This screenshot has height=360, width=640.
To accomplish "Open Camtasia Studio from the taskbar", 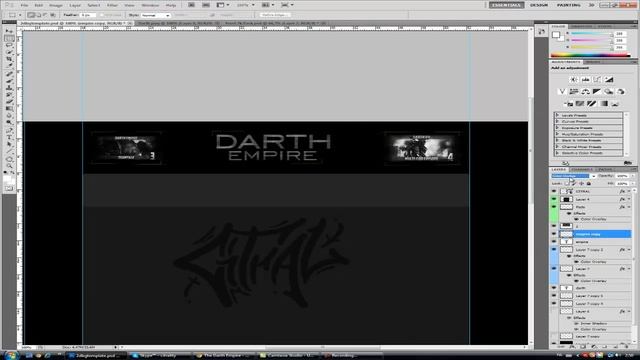I will coord(290,356).
